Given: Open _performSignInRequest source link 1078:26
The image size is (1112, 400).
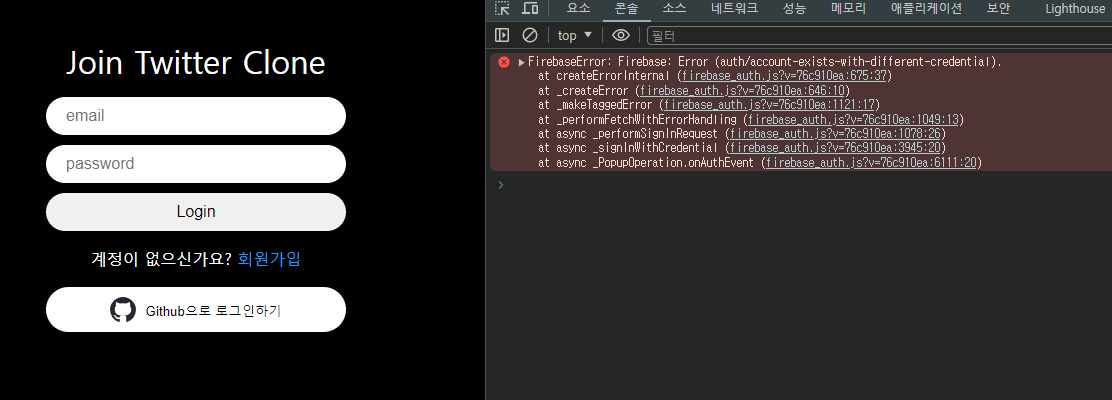Looking at the screenshot, I should pos(835,134).
